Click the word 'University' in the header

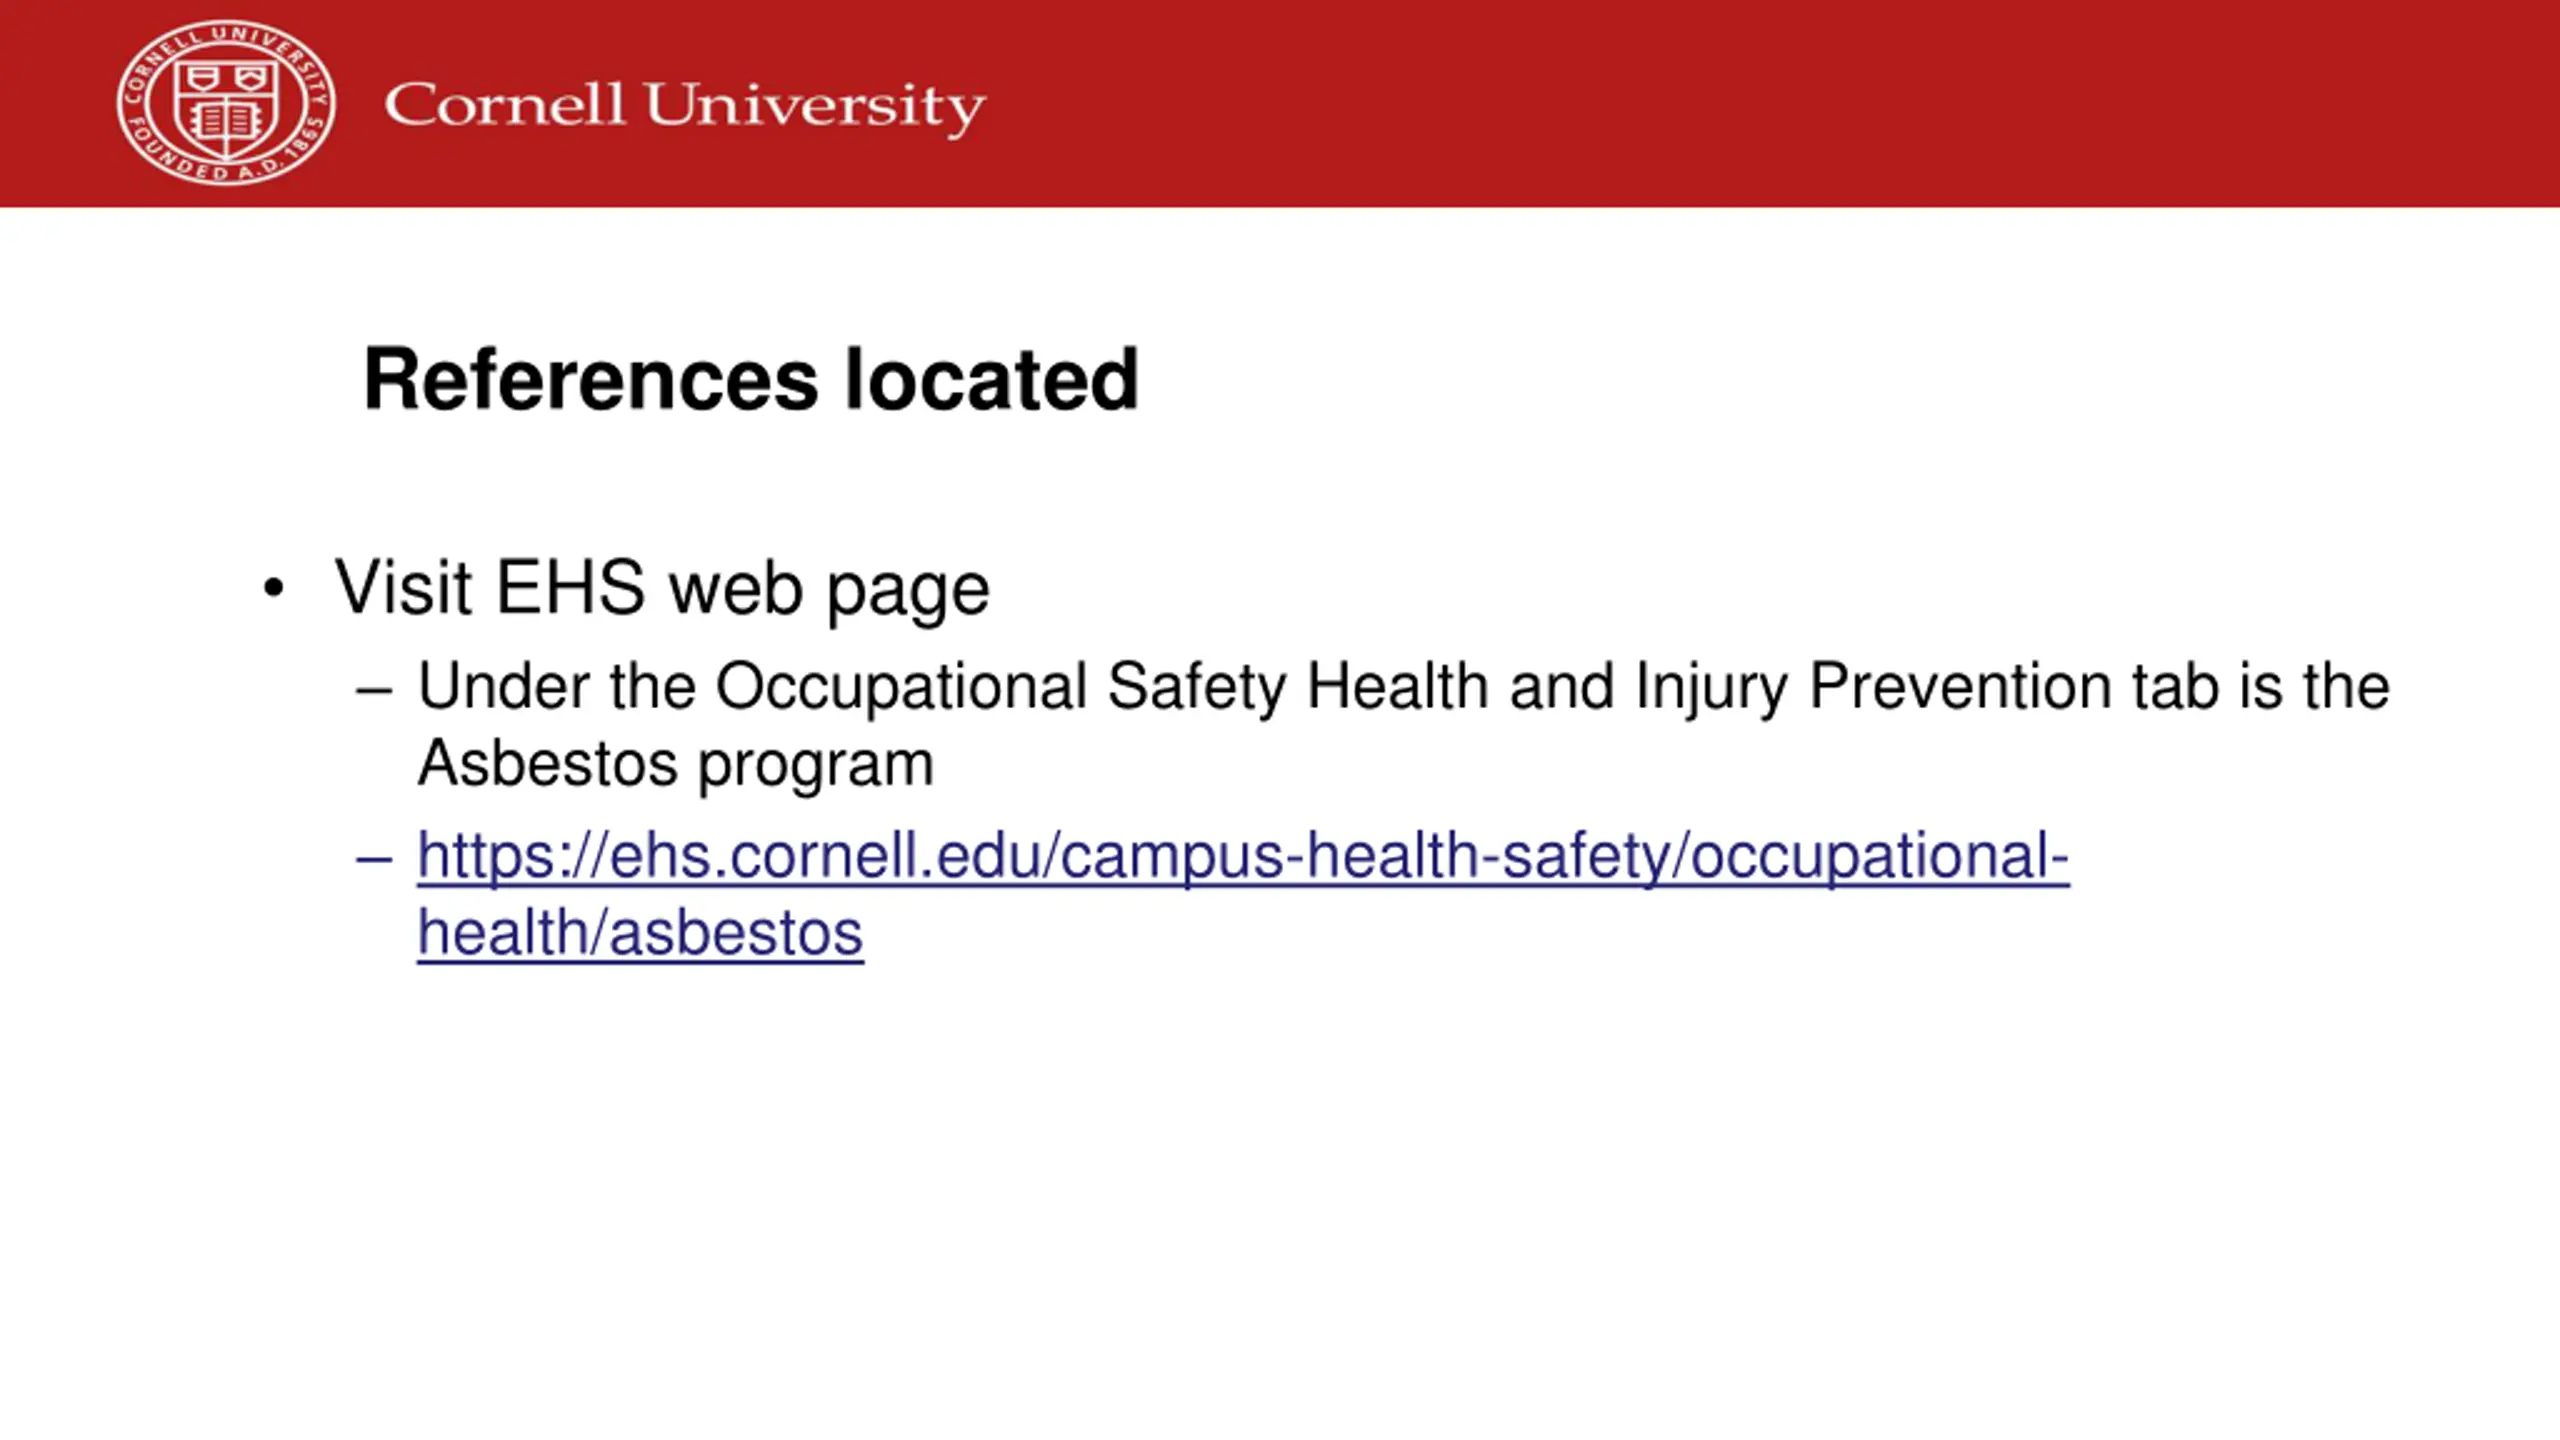pyautogui.click(x=815, y=108)
